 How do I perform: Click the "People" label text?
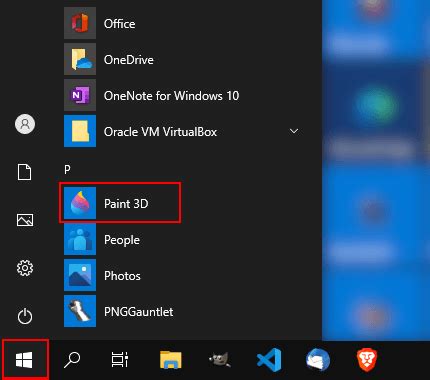click(x=122, y=240)
